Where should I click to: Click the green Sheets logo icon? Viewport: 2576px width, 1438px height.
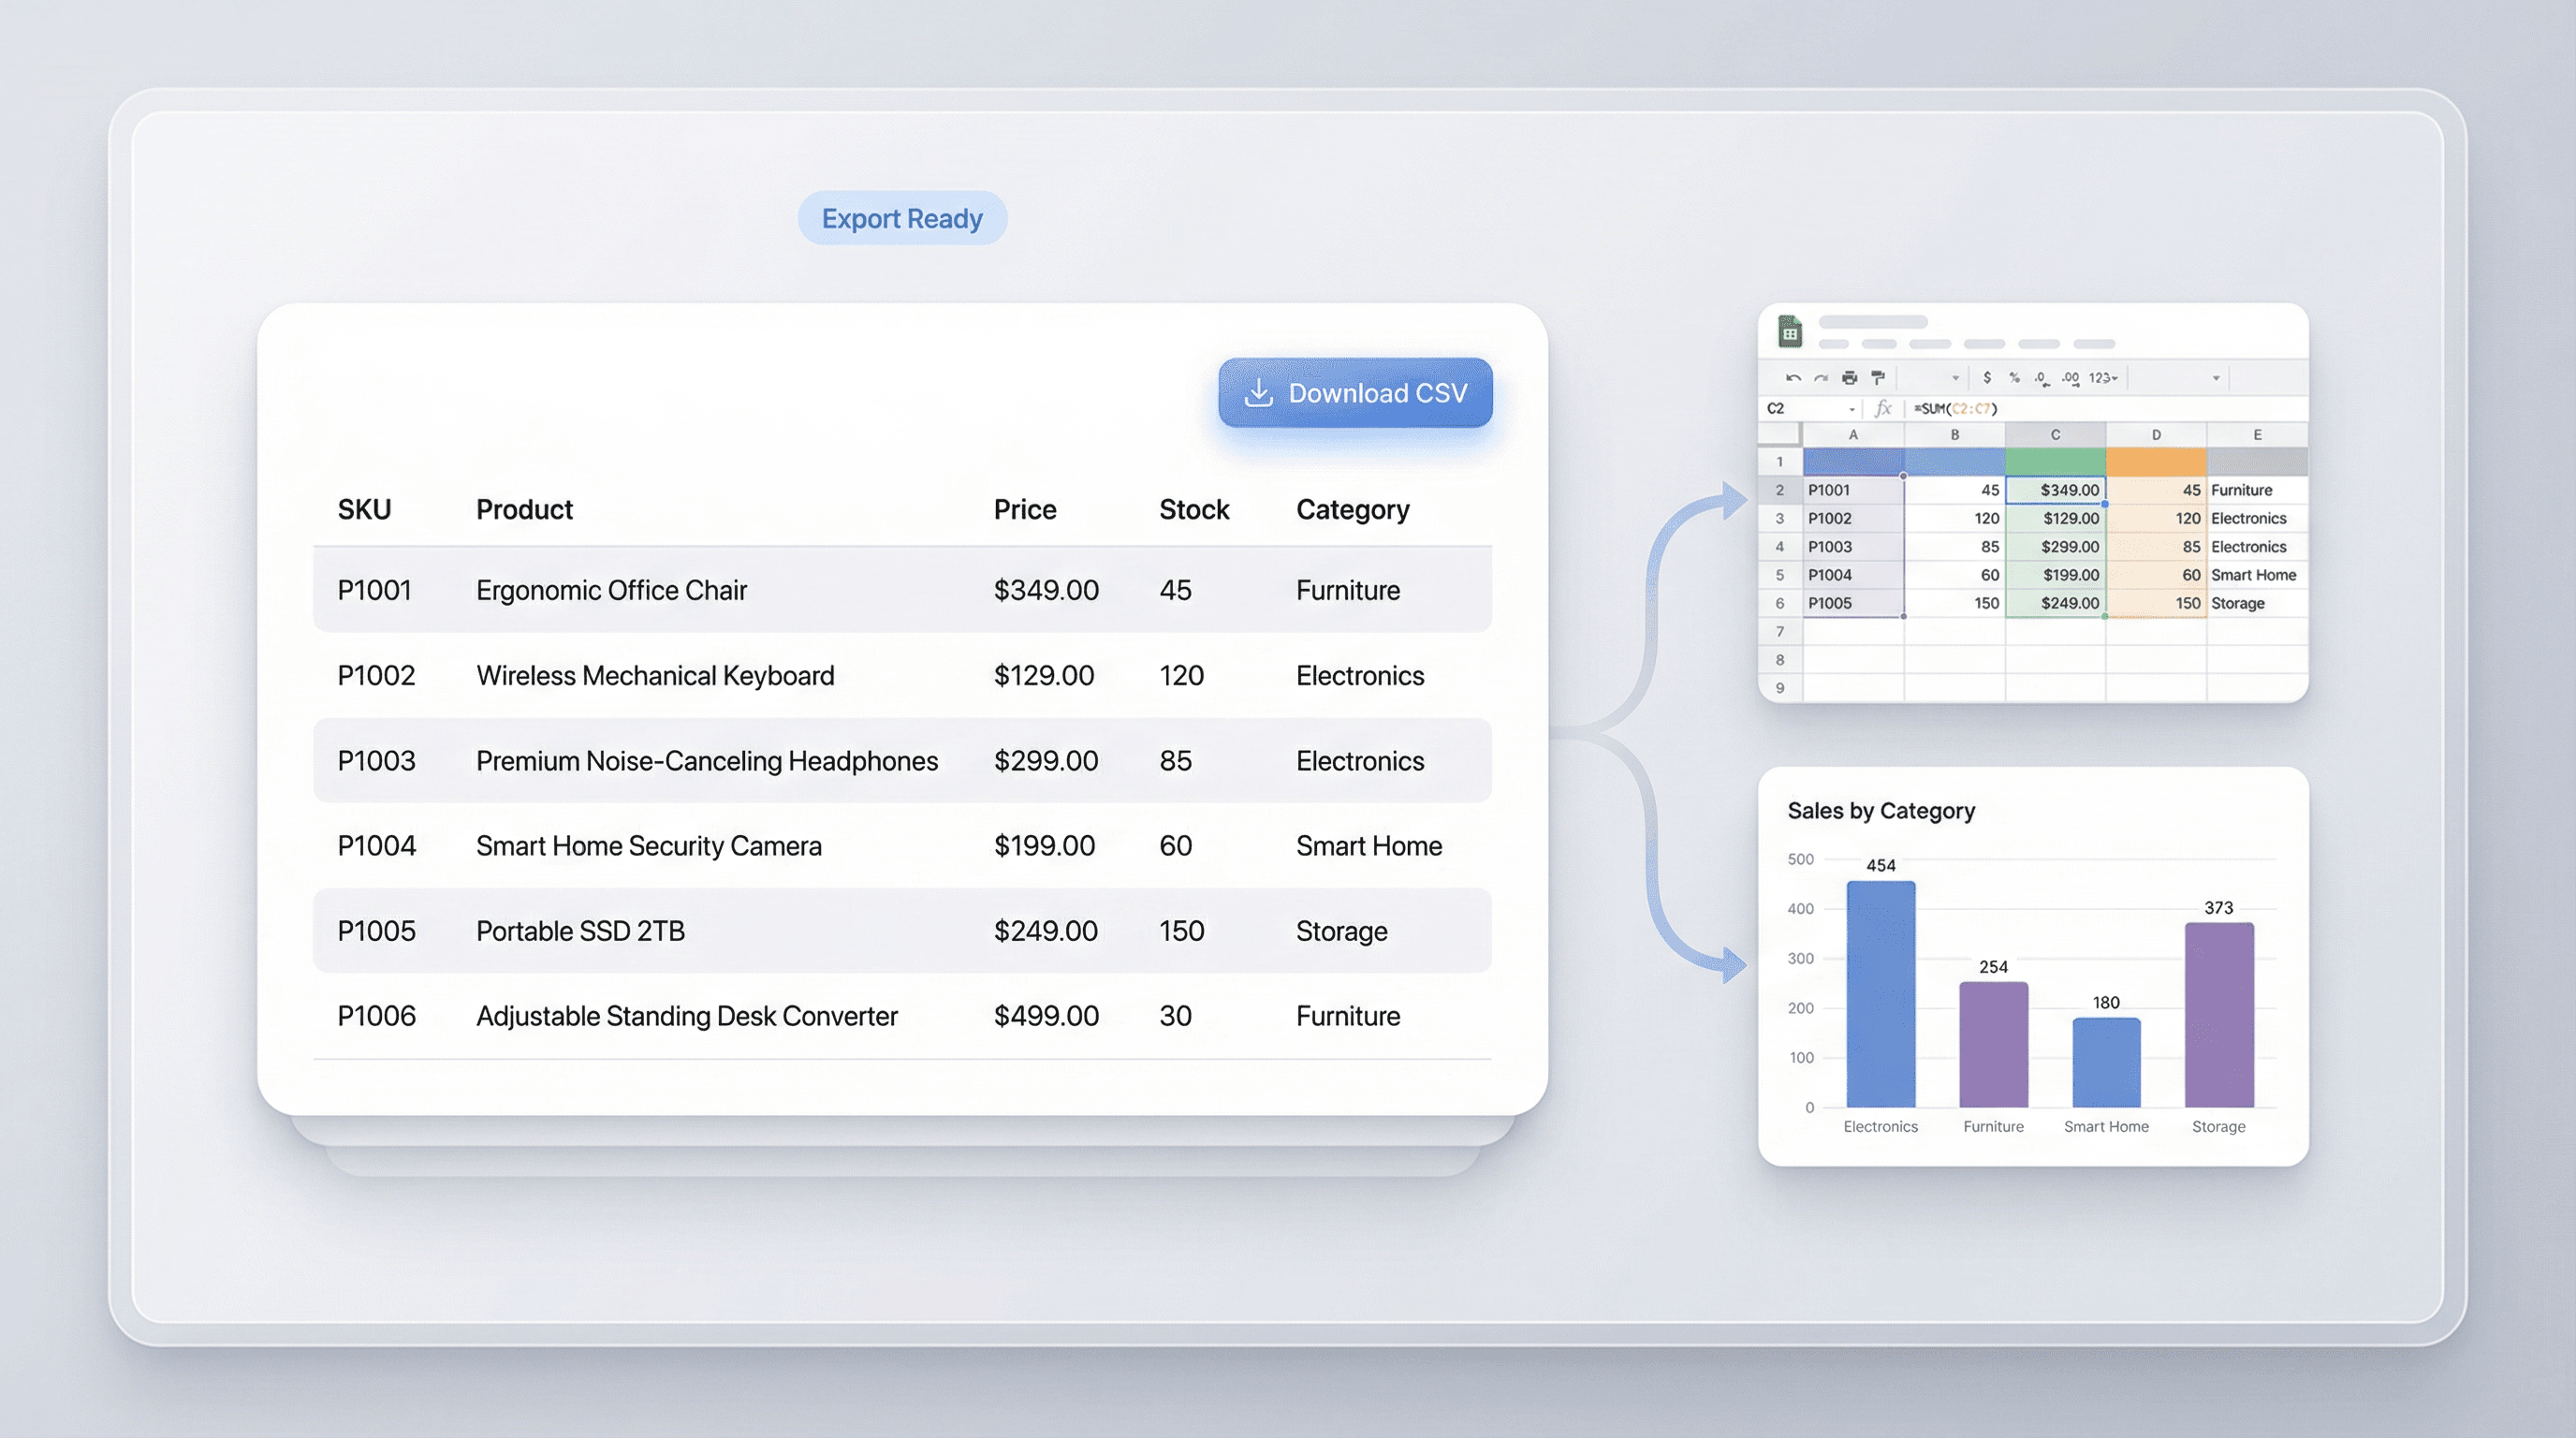(1790, 332)
